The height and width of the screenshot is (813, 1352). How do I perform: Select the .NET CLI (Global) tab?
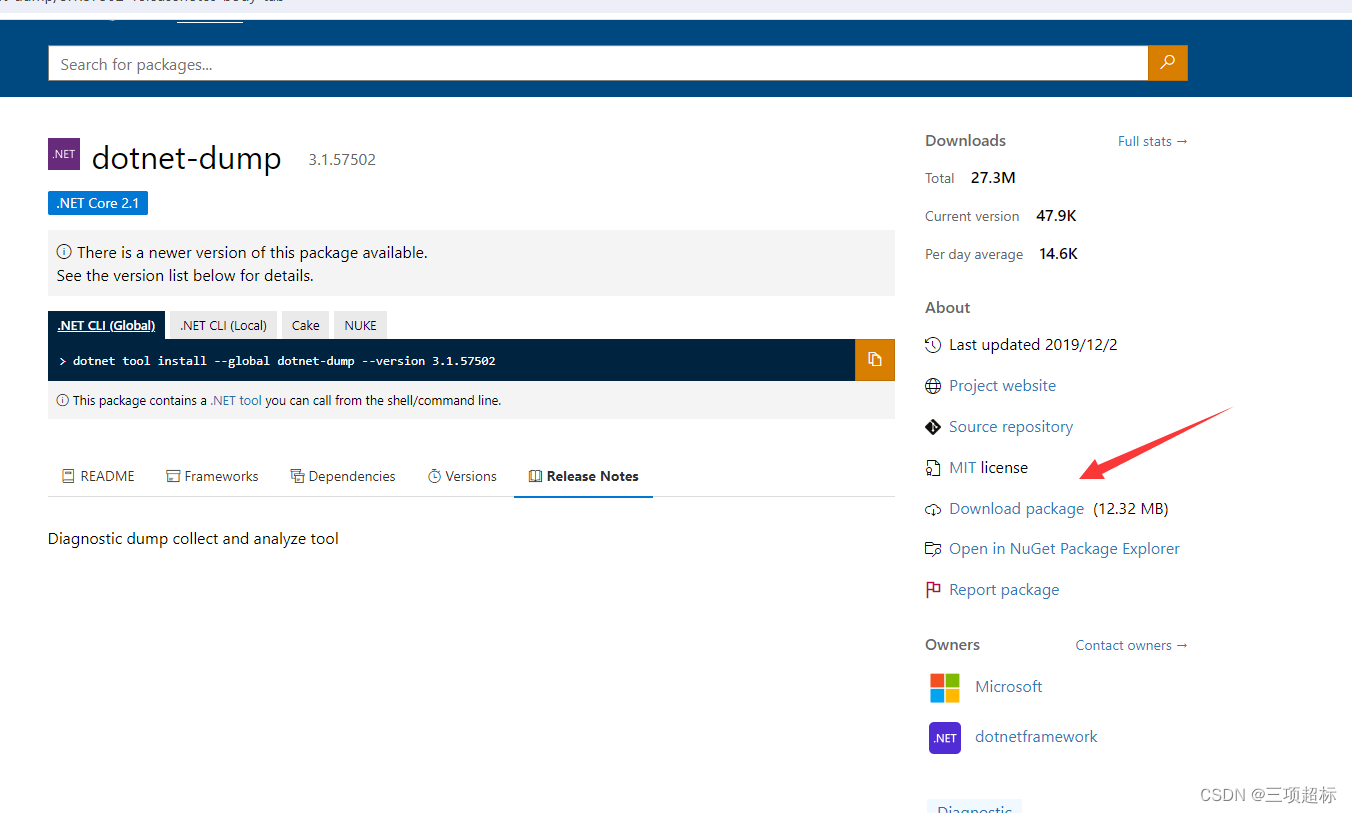[x=106, y=325]
